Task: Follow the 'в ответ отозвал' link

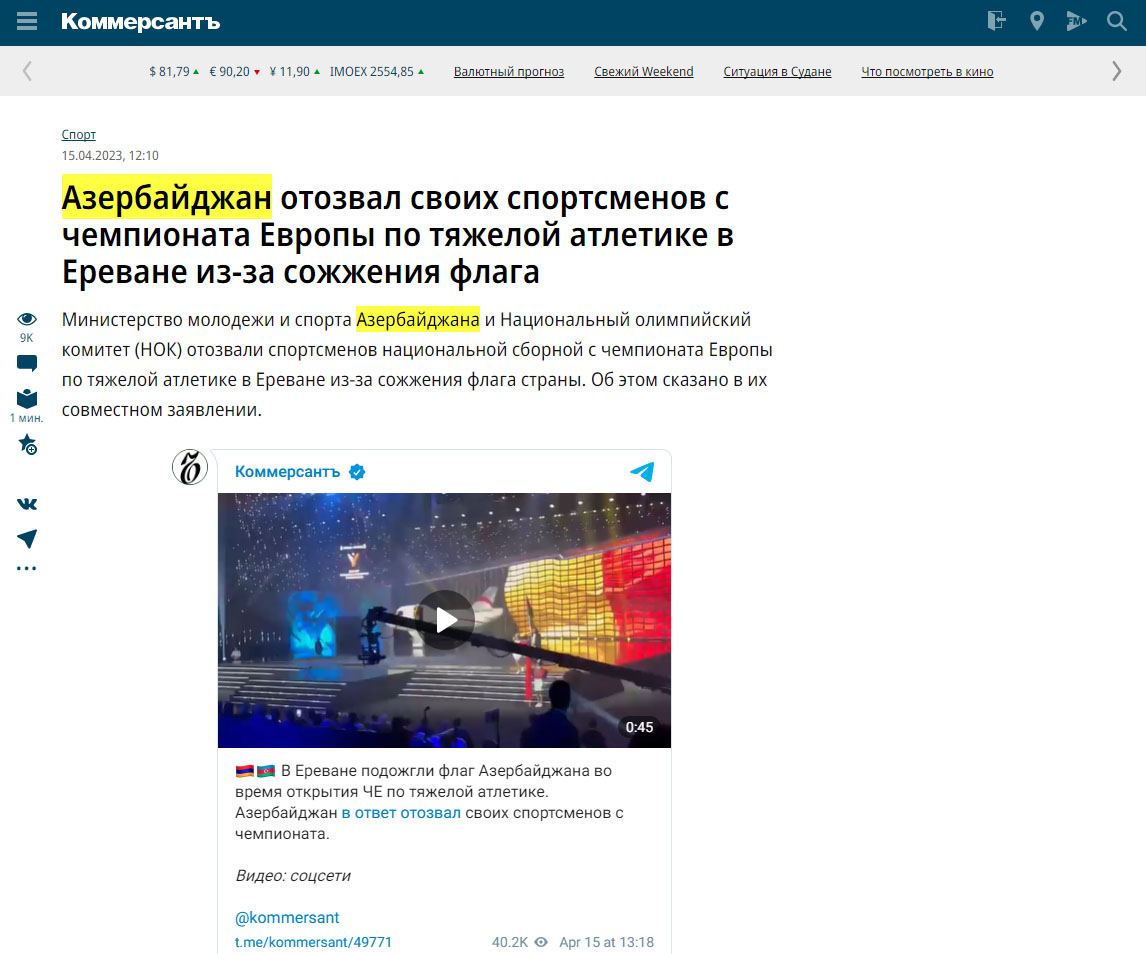Action: click(401, 813)
